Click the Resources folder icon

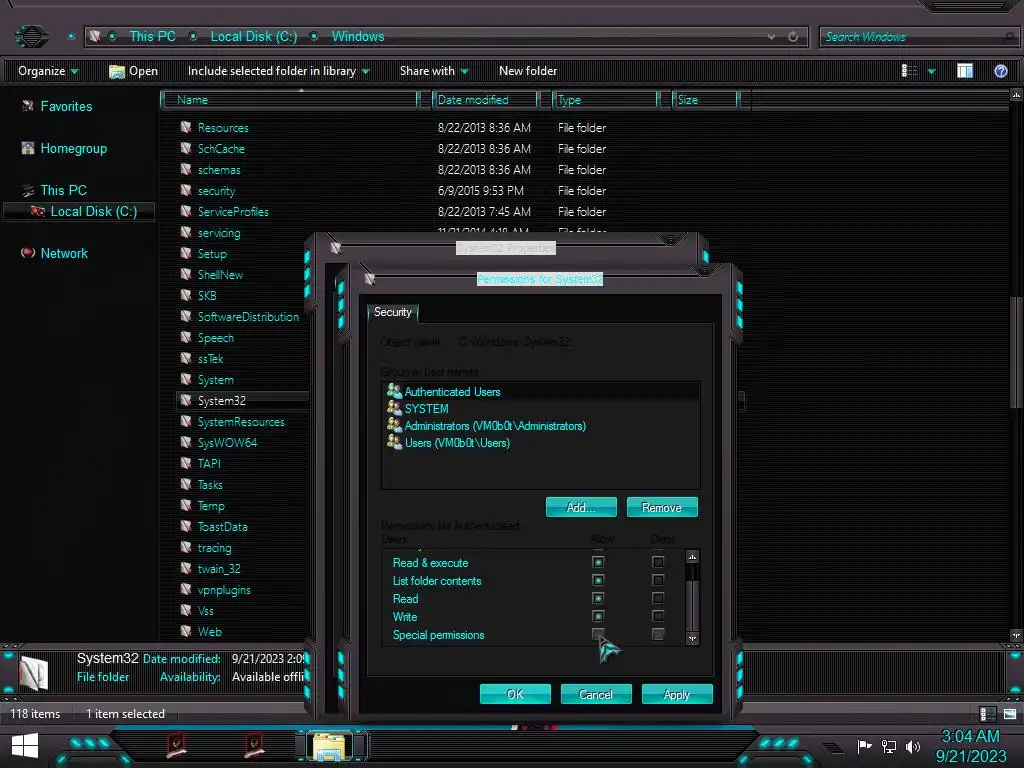[186, 127]
